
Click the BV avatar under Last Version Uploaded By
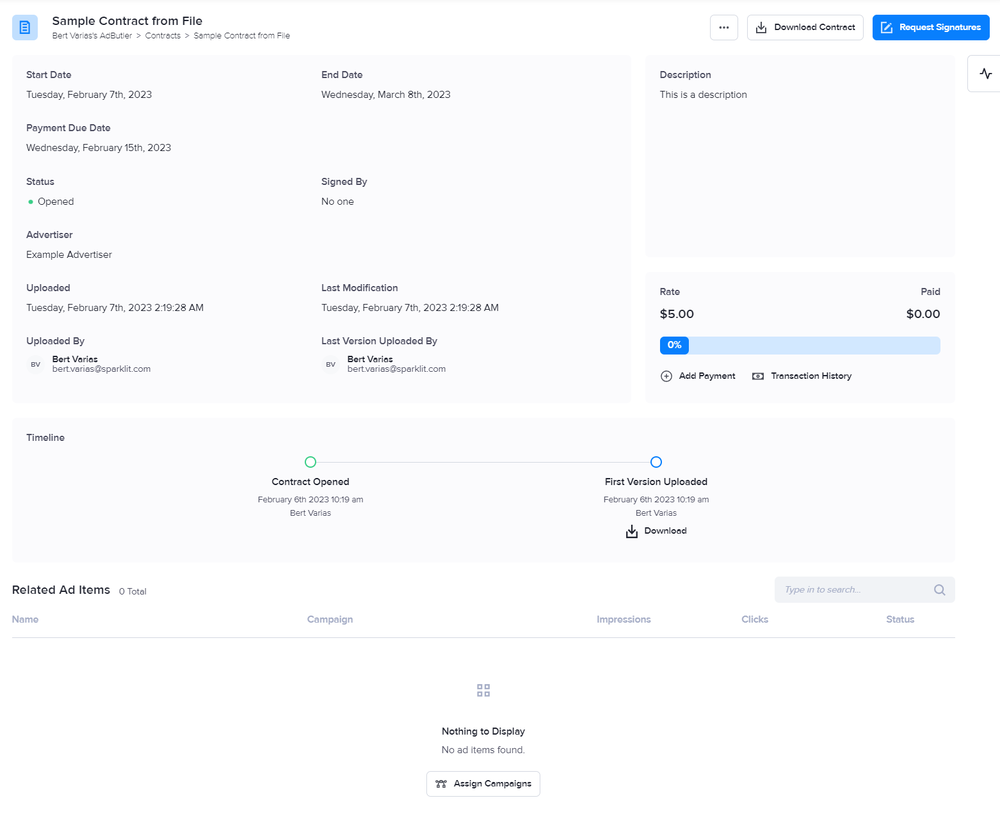click(x=330, y=364)
